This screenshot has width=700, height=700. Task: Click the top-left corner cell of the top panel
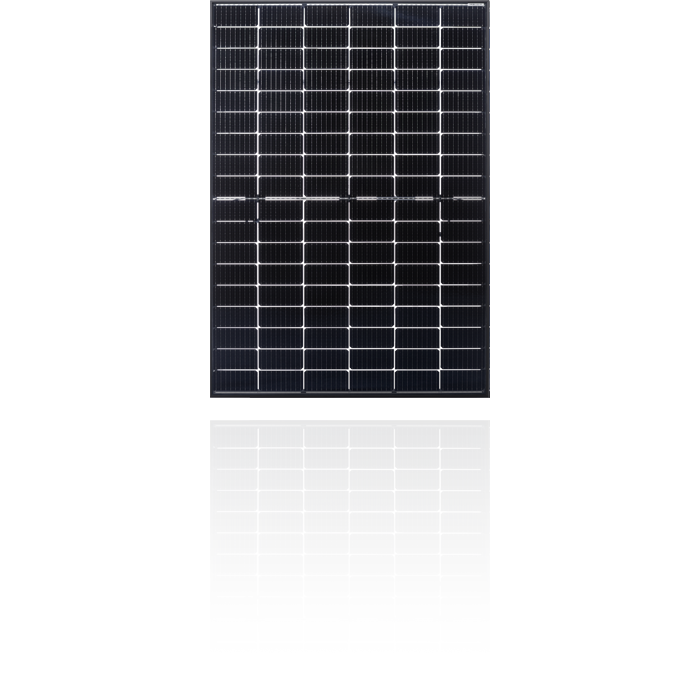pos(236,13)
